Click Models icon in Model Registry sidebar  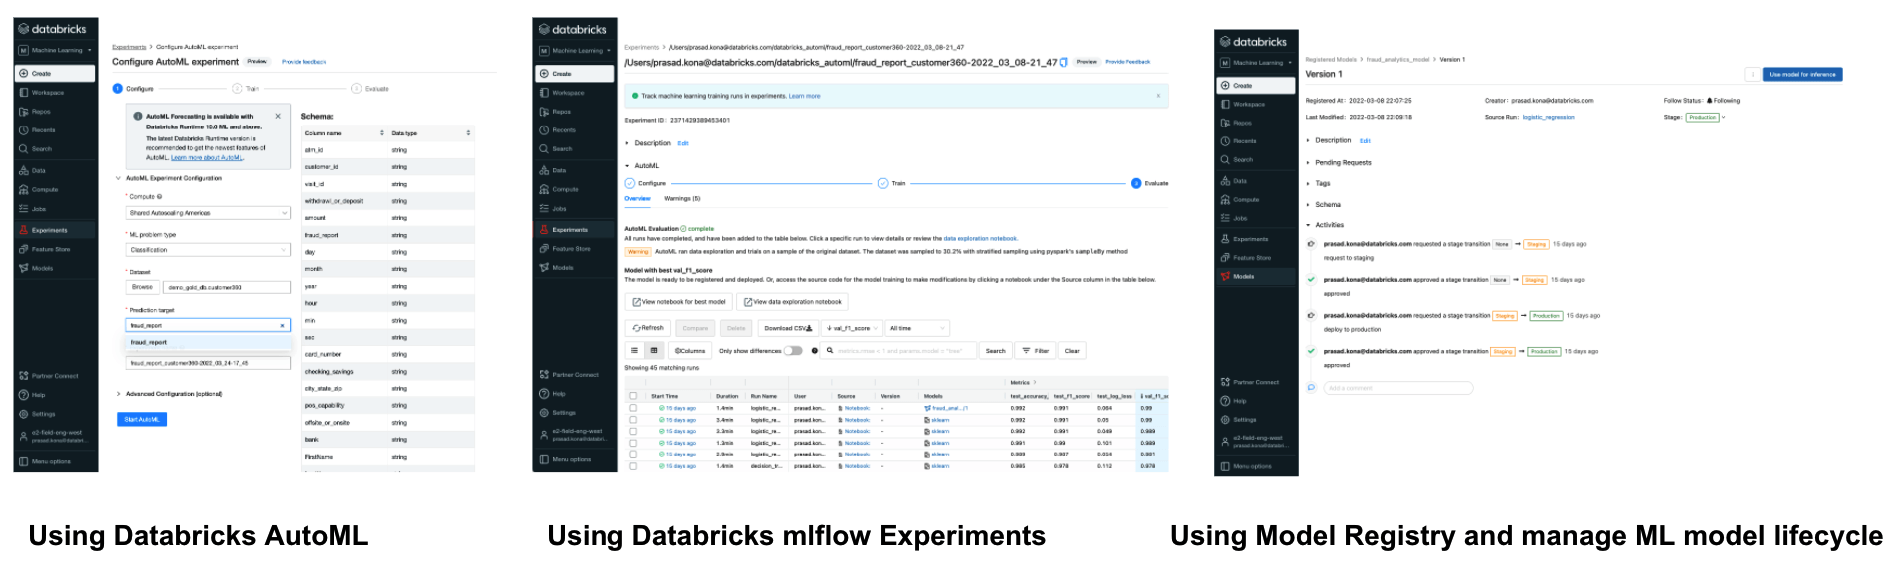pos(1225,276)
